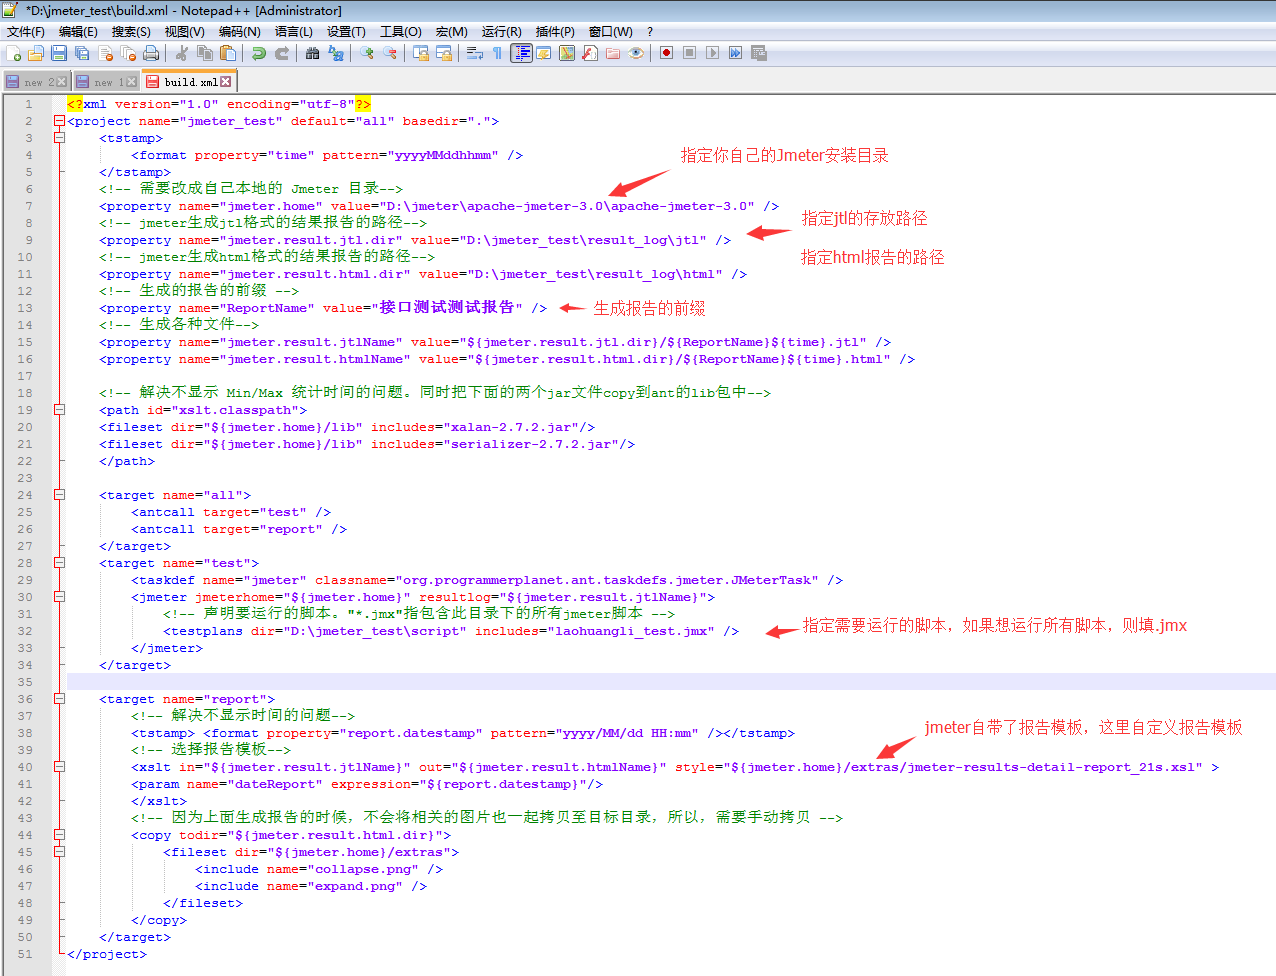1276x976 pixels.
Task: Click the Zoom Out magnifier icon
Action: click(x=389, y=53)
